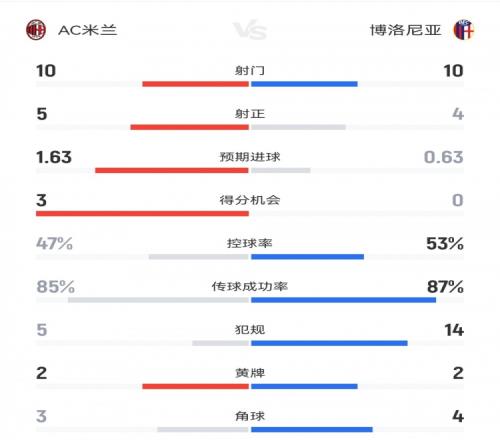
Task: Click the AC Milan club crest
Action: pyautogui.click(x=36, y=30)
